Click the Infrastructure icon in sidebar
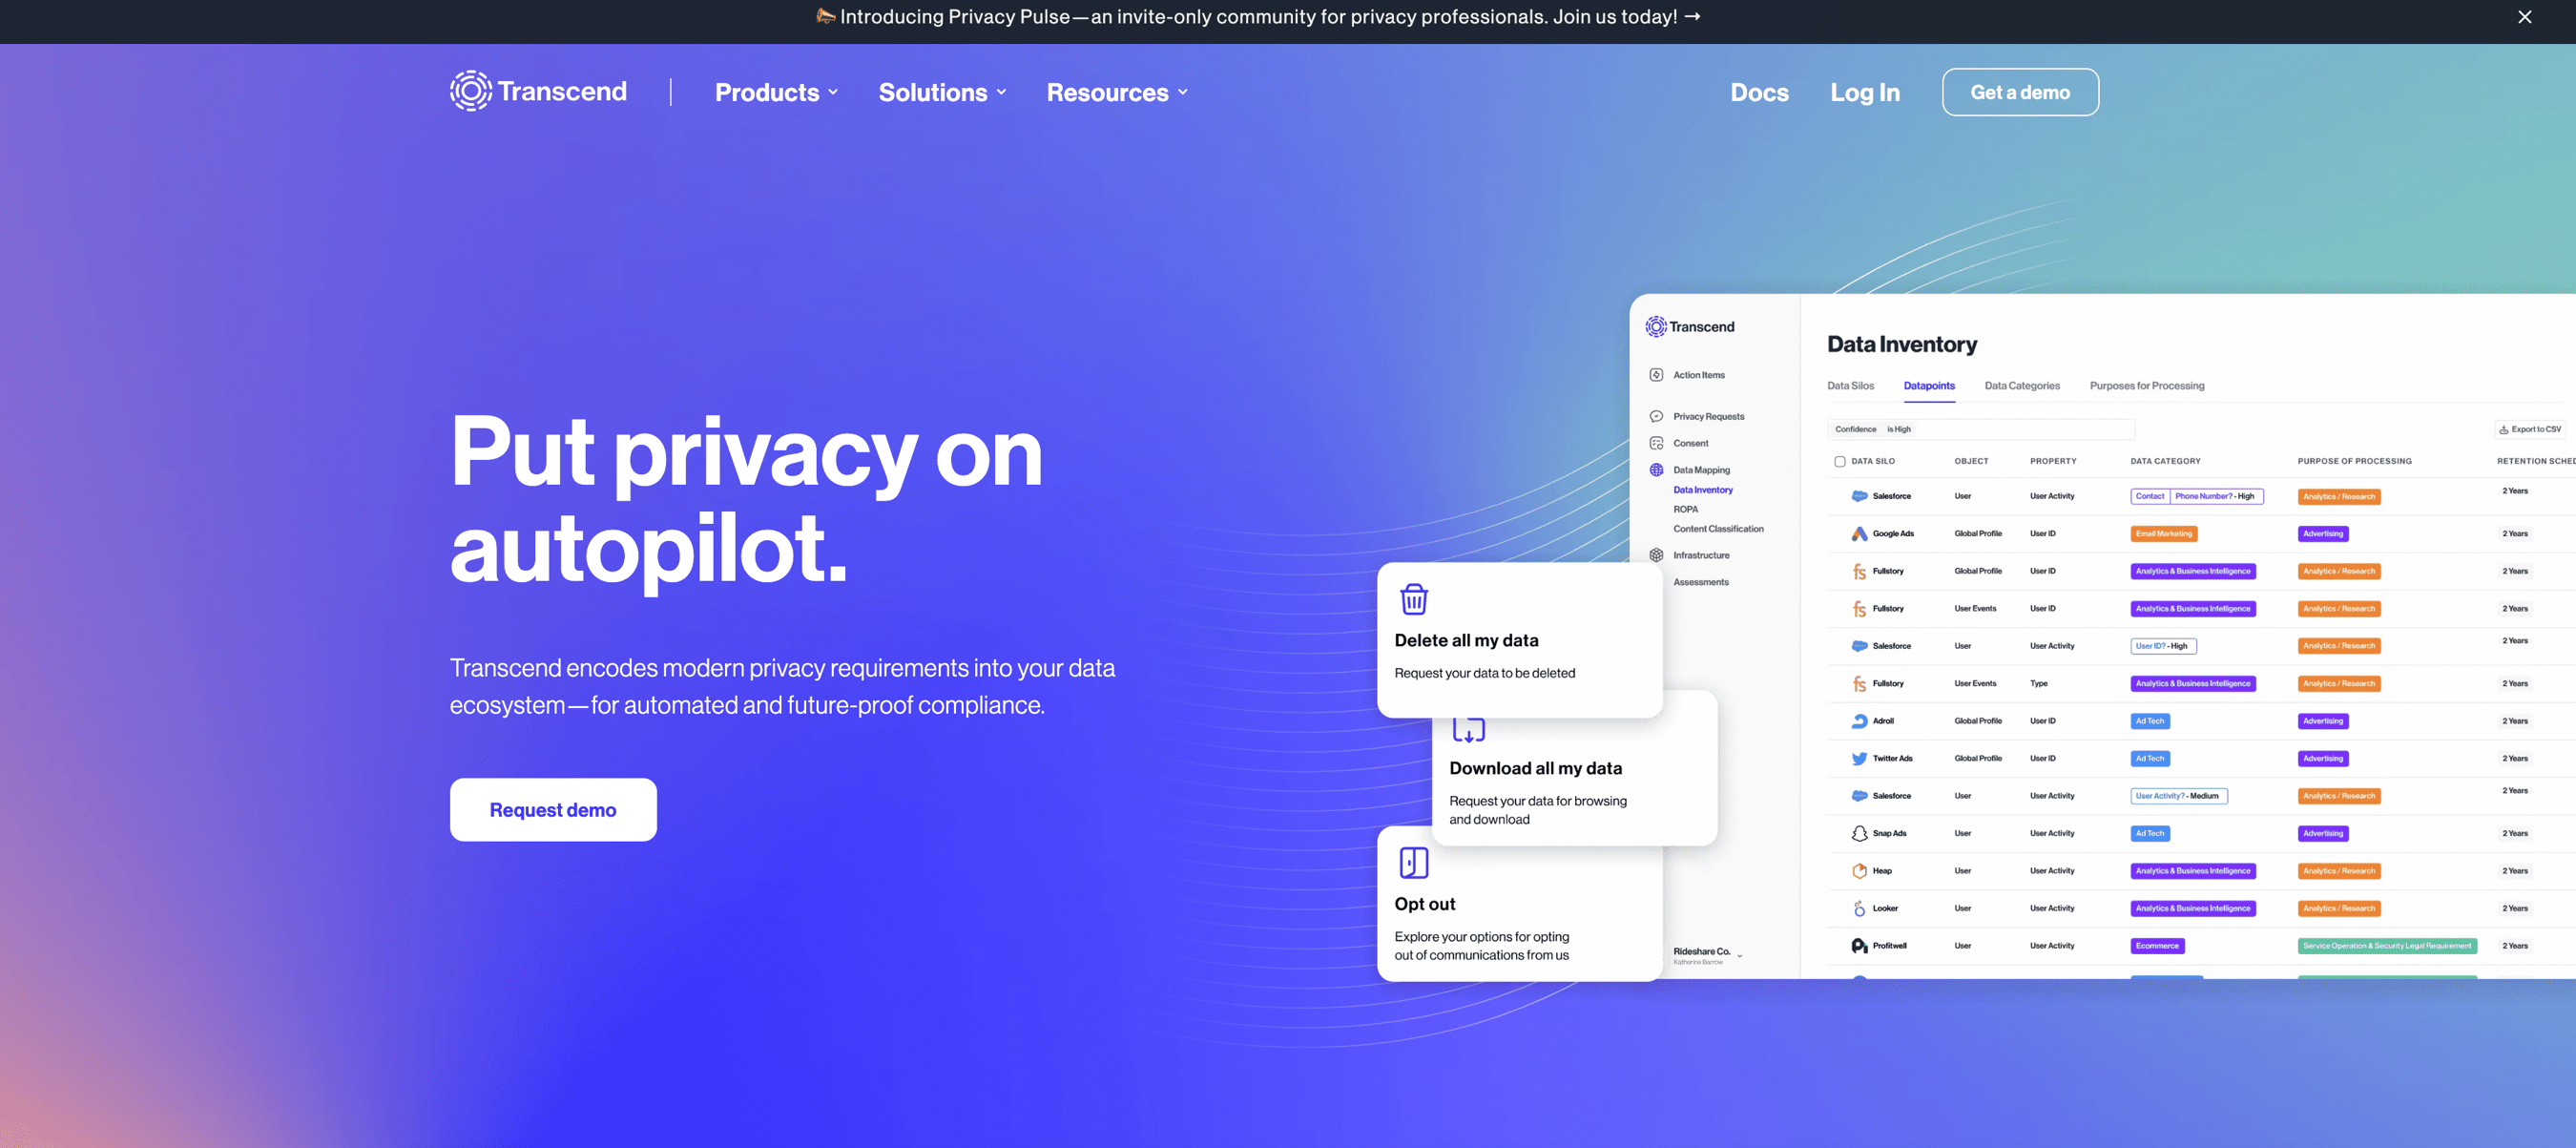The image size is (2576, 1148). pyautogui.click(x=1656, y=555)
